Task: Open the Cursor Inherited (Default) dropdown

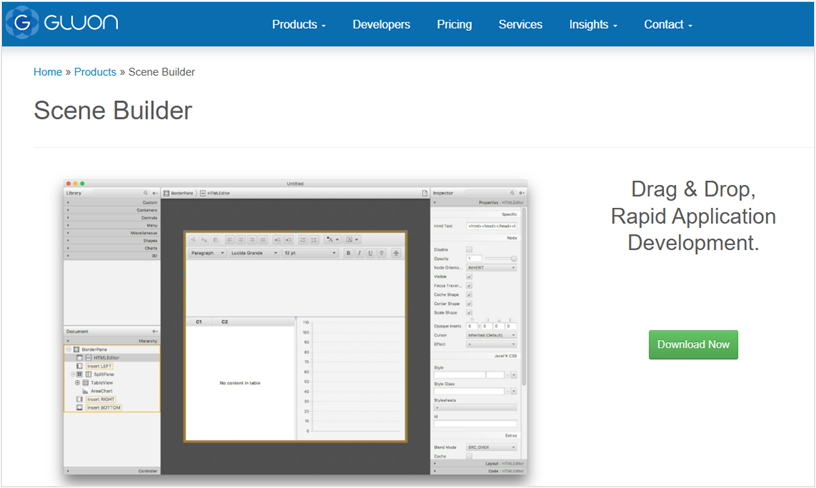Action: [x=491, y=335]
